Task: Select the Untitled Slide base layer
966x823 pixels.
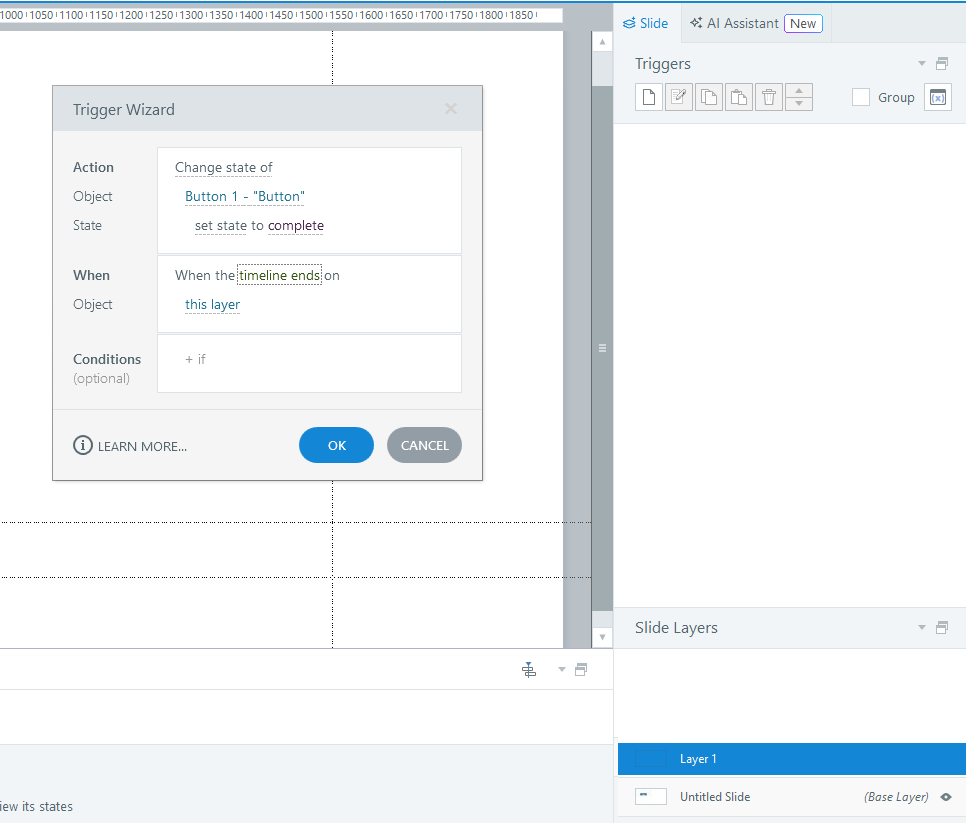Action: click(792, 797)
